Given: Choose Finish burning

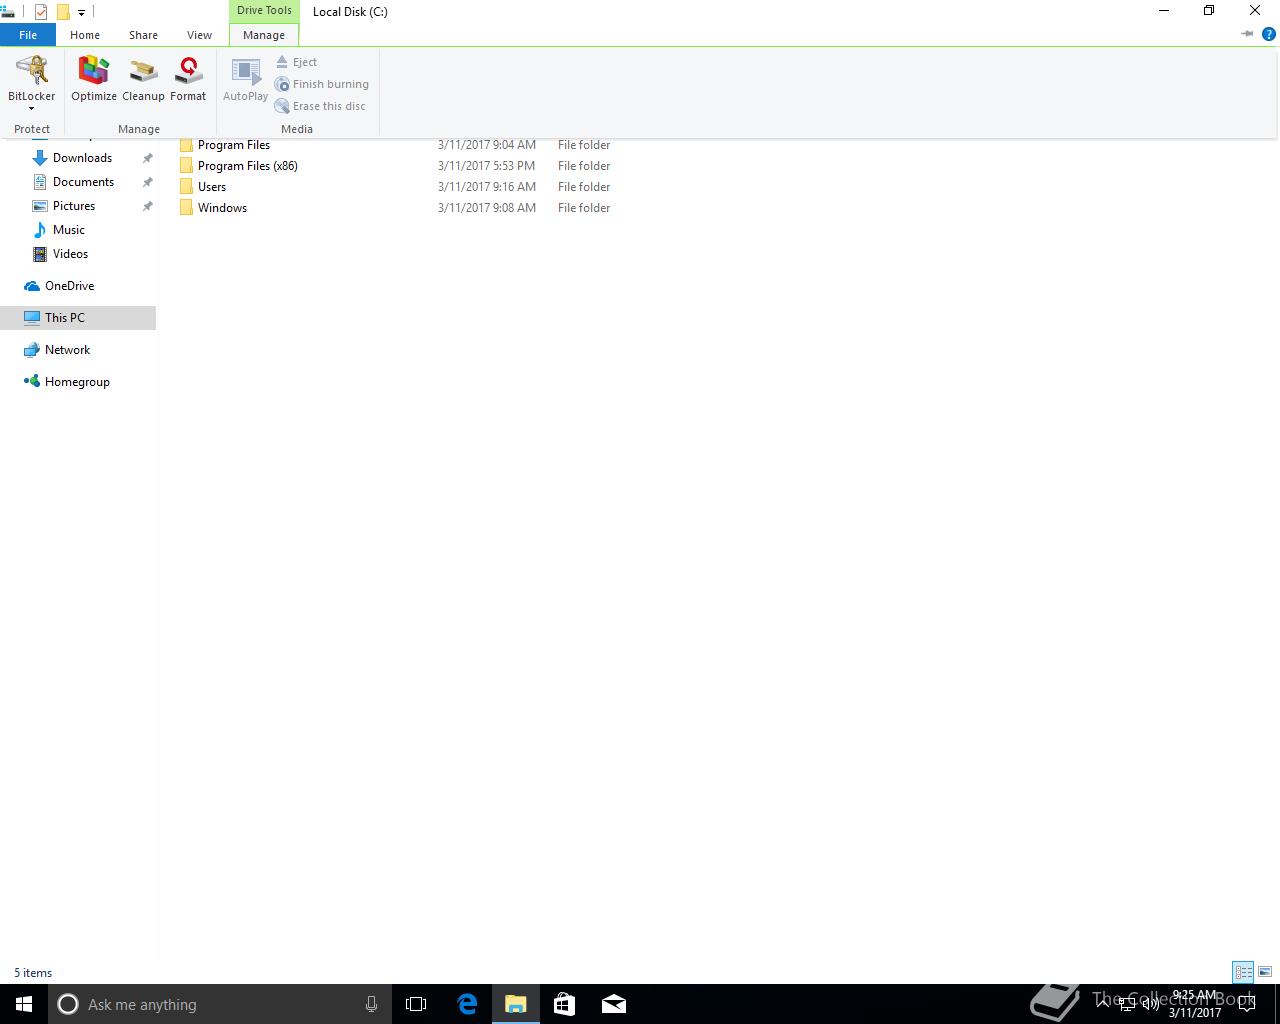Looking at the screenshot, I should pyautogui.click(x=322, y=84).
